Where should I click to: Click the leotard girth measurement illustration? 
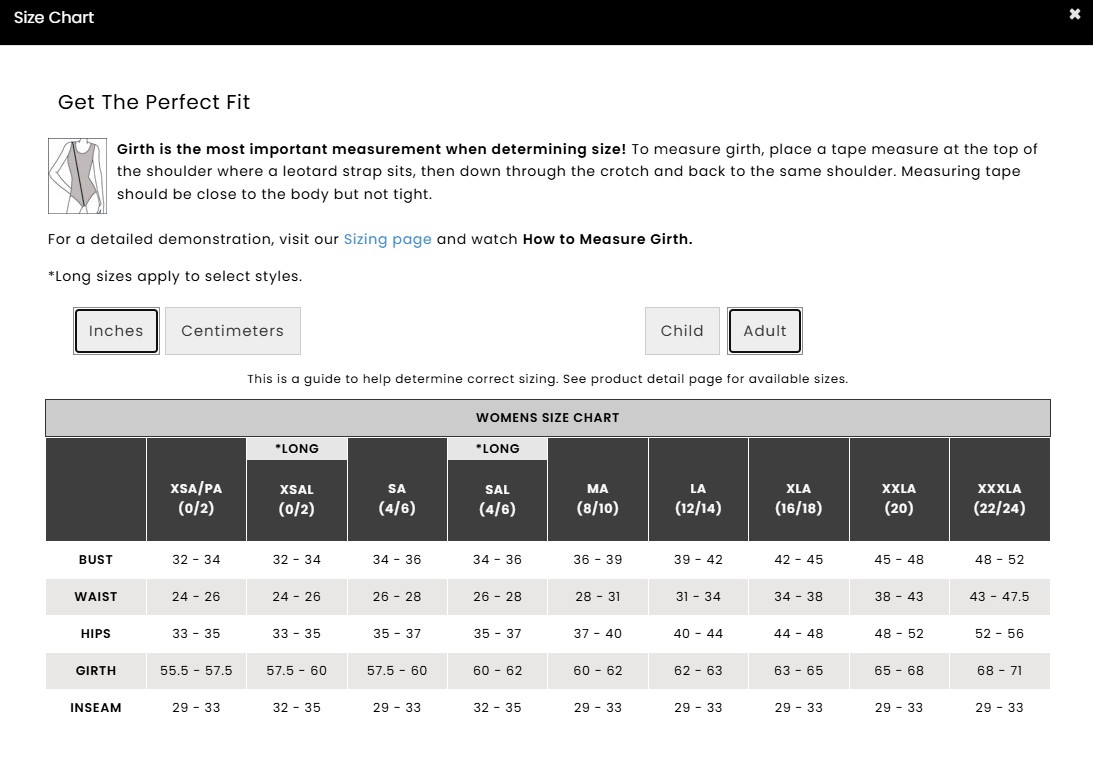tap(77, 176)
